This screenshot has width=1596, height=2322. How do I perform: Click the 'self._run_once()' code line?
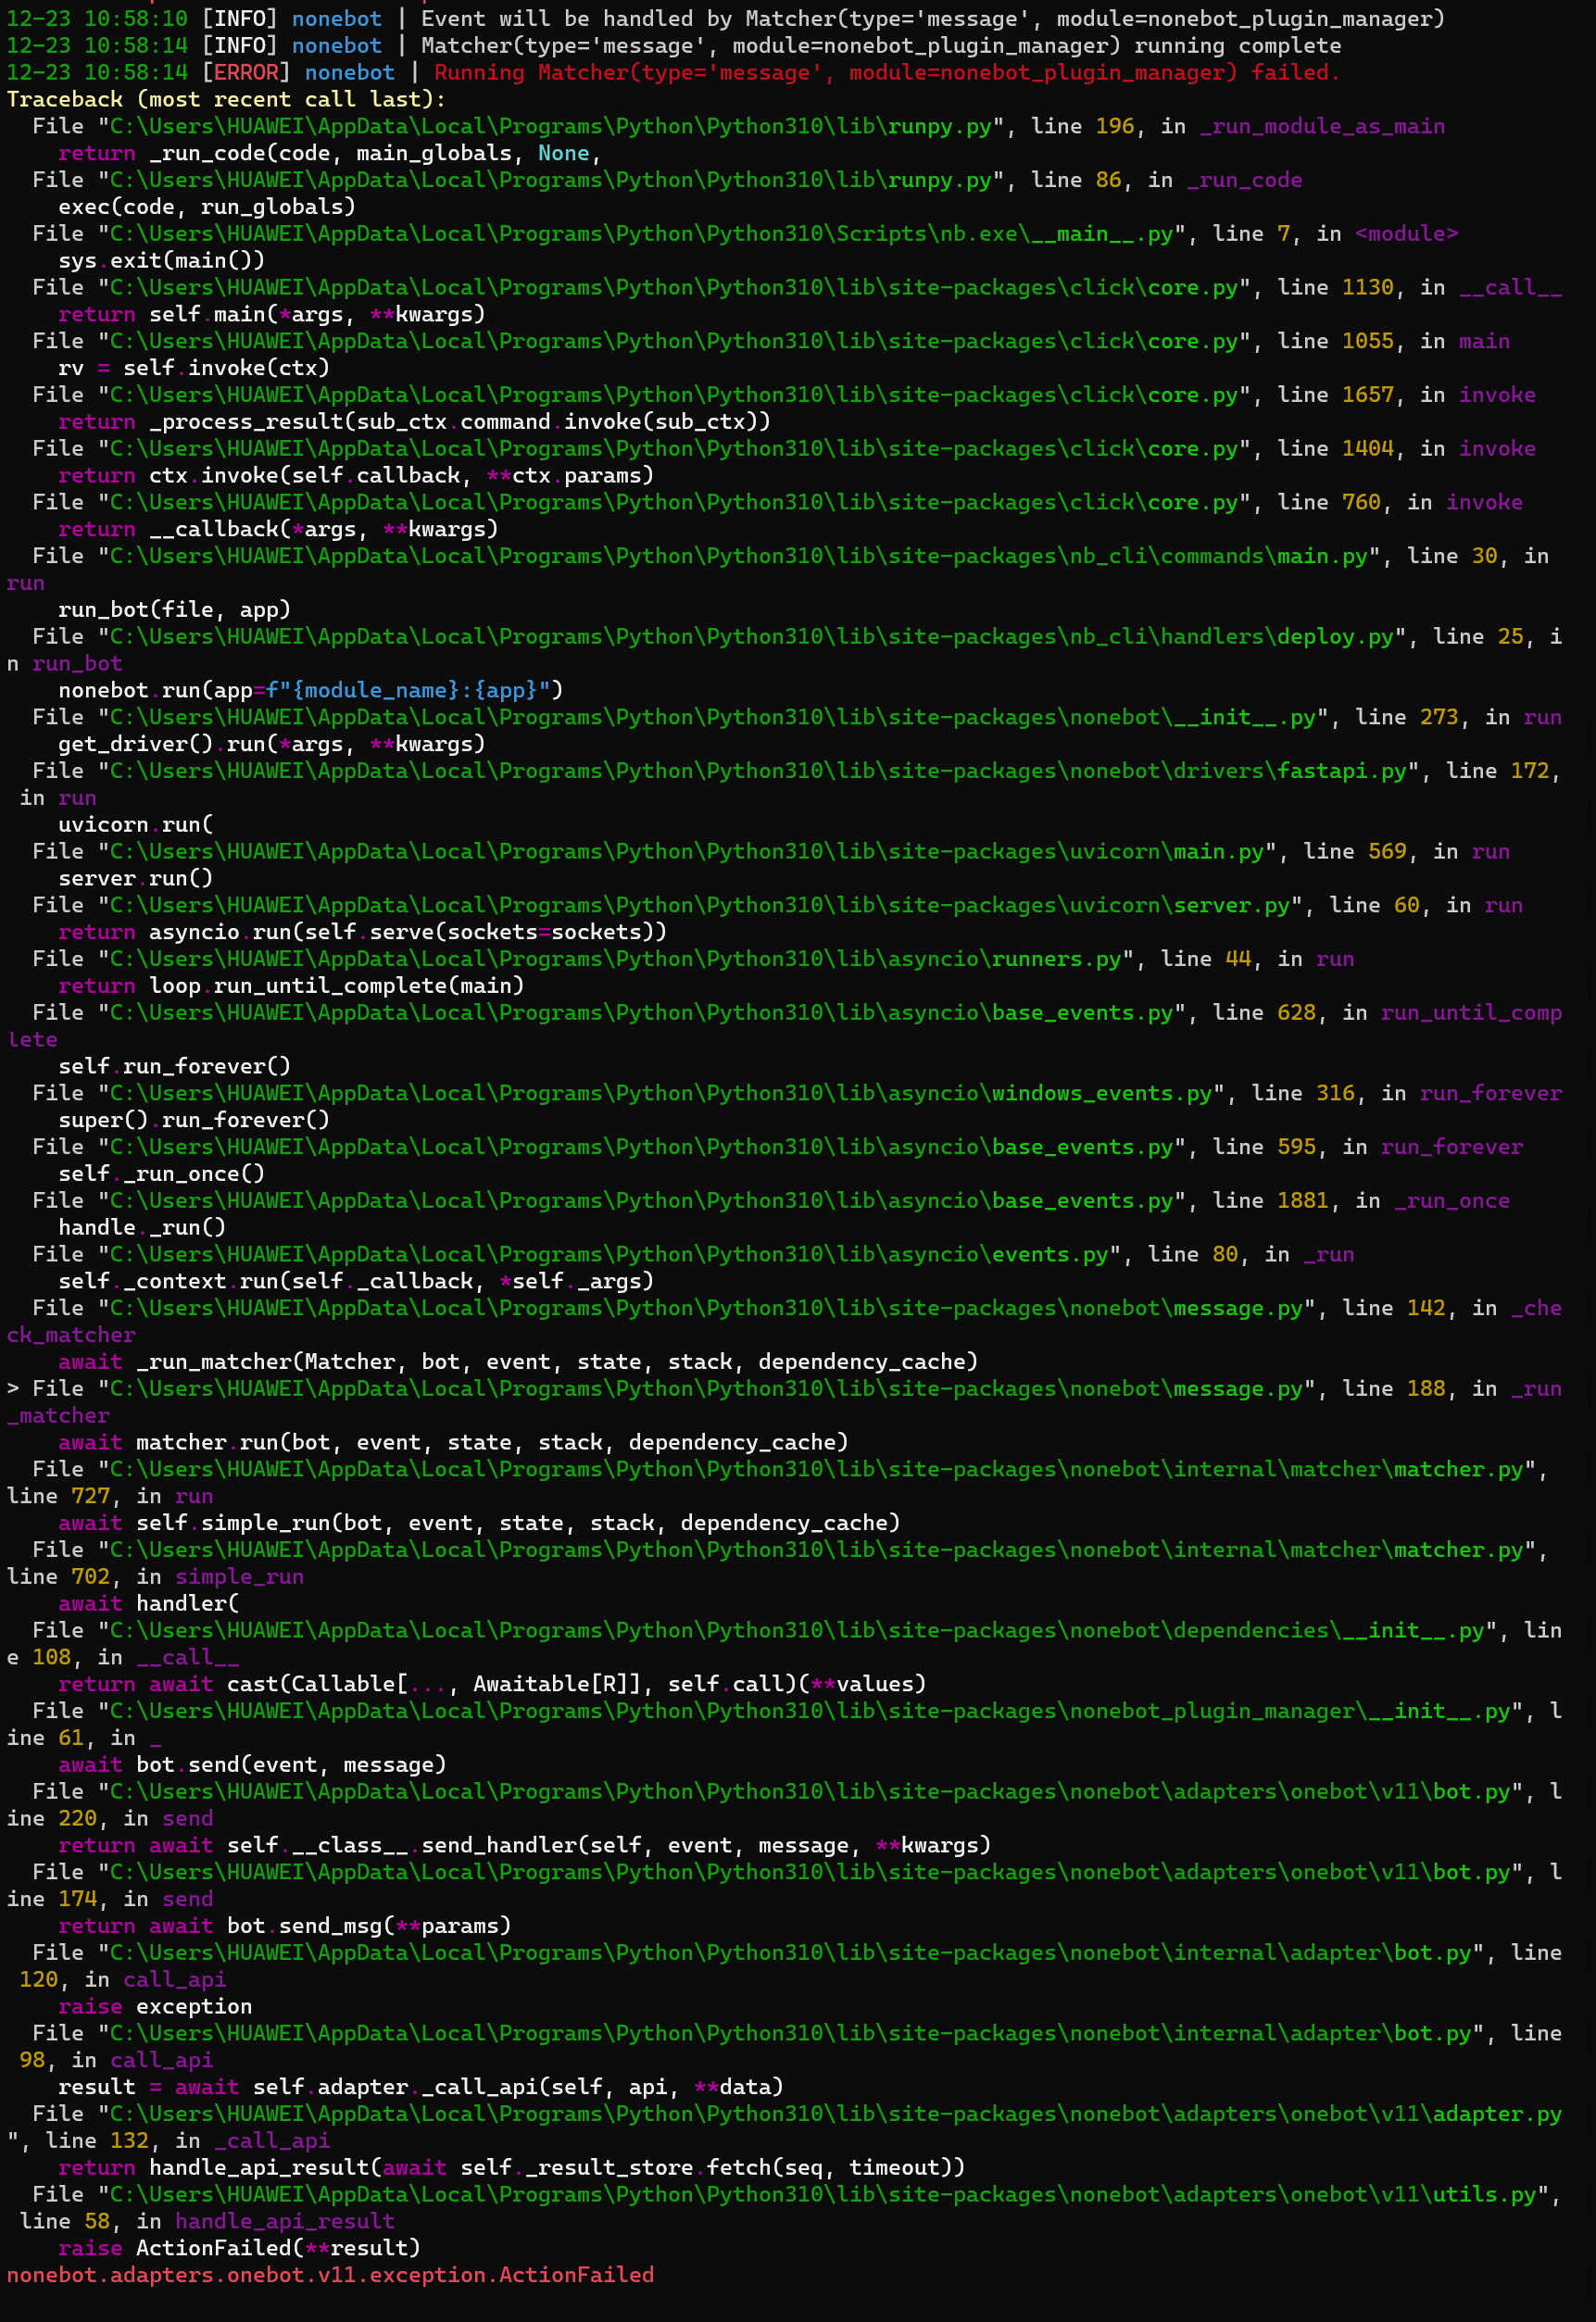click(161, 1174)
